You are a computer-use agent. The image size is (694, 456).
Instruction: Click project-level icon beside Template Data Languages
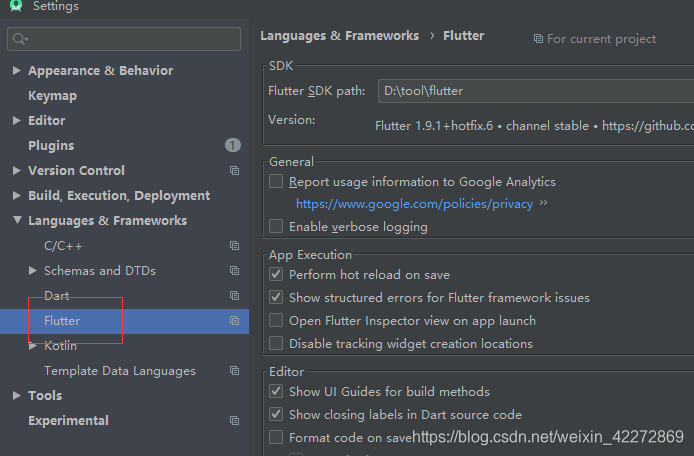235,371
